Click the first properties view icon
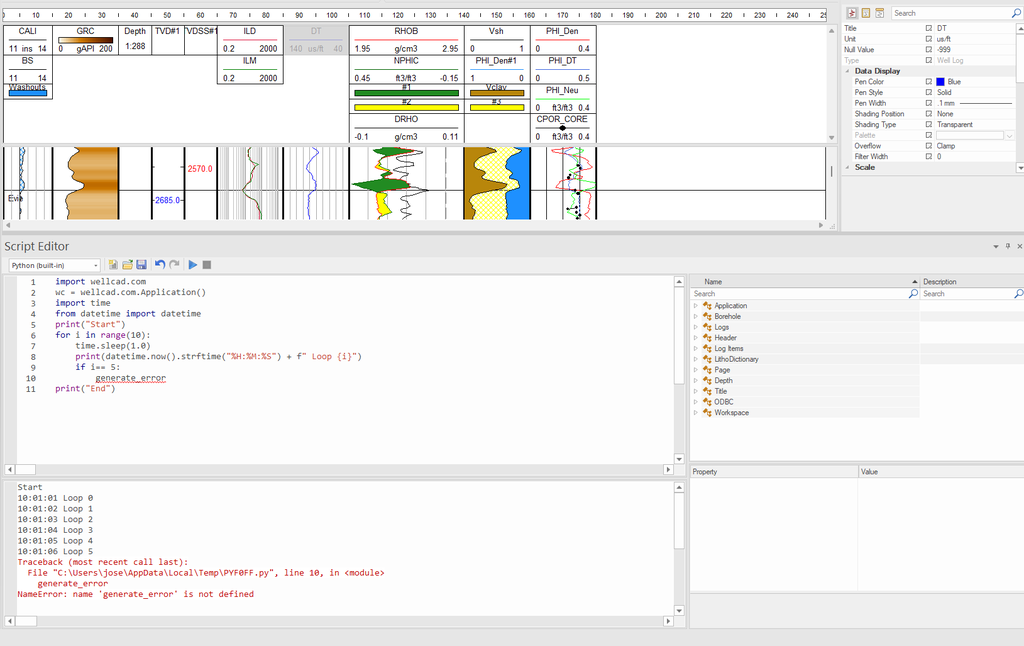The image size is (1024, 646). (851, 13)
